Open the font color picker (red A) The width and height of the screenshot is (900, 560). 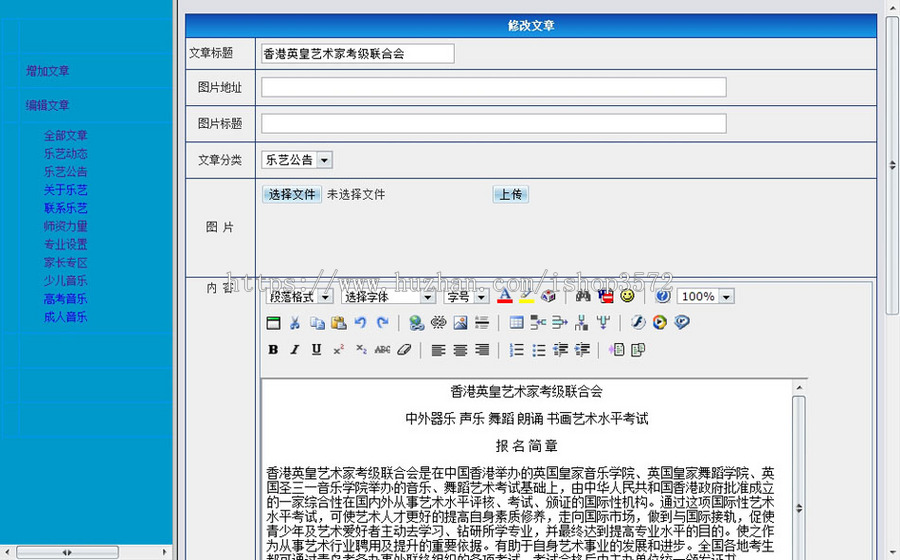pyautogui.click(x=505, y=296)
